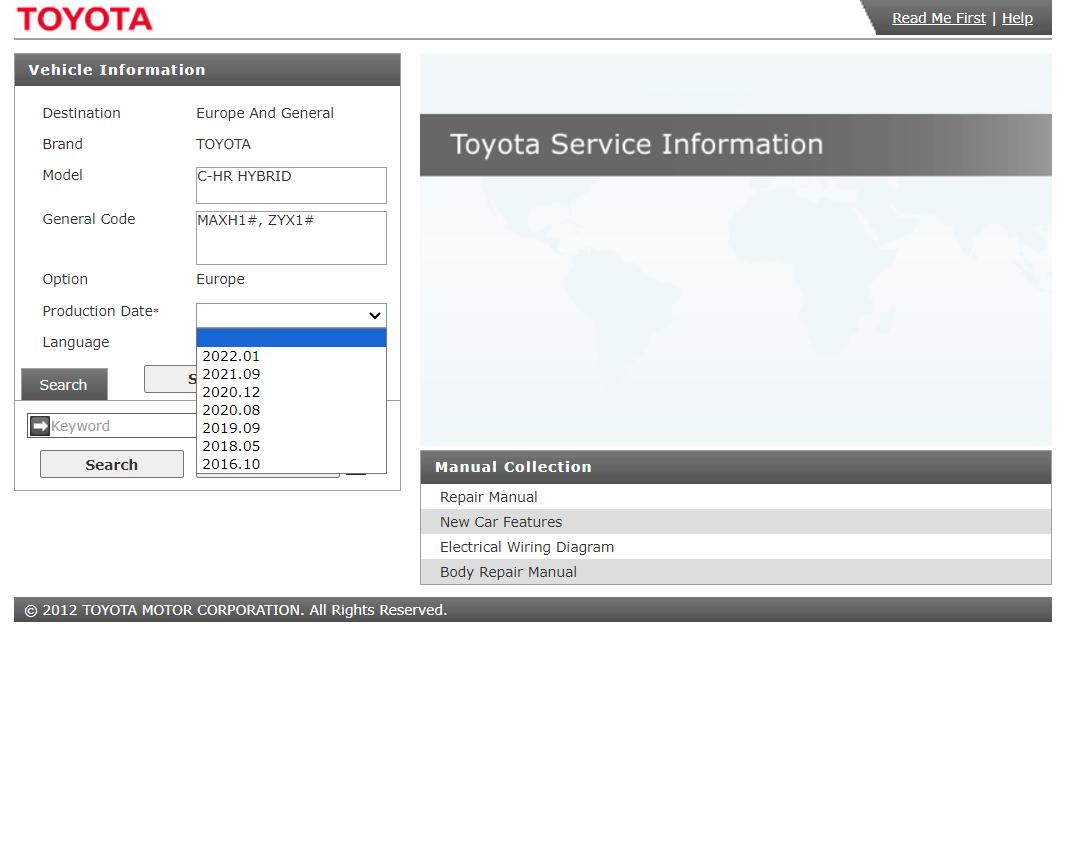Click the Brand value TOYOTA
Viewport: 1066px width, 864px height.
point(223,144)
